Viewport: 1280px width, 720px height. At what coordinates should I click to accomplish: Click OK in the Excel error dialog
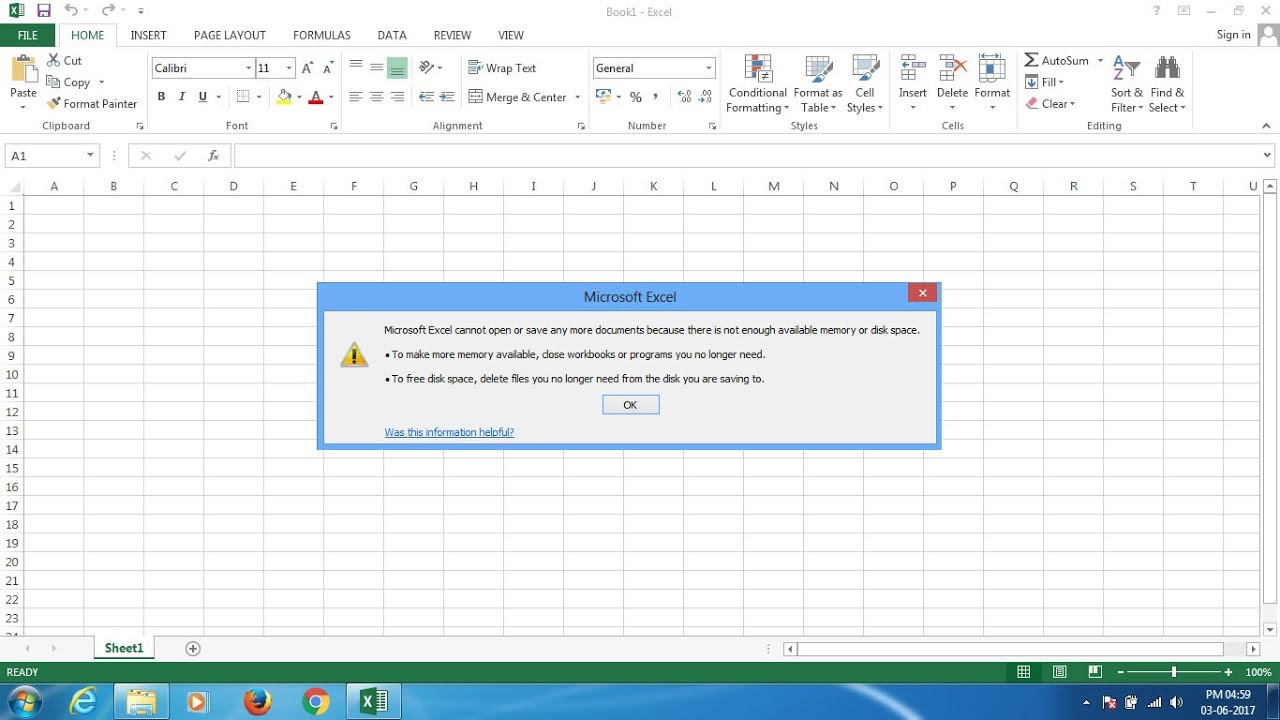(x=631, y=405)
